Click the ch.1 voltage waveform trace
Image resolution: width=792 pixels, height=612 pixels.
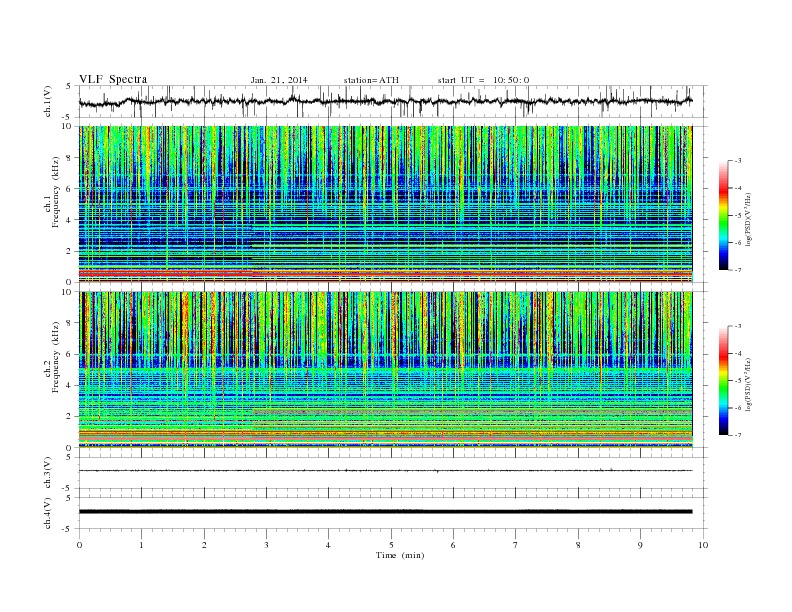(x=385, y=101)
